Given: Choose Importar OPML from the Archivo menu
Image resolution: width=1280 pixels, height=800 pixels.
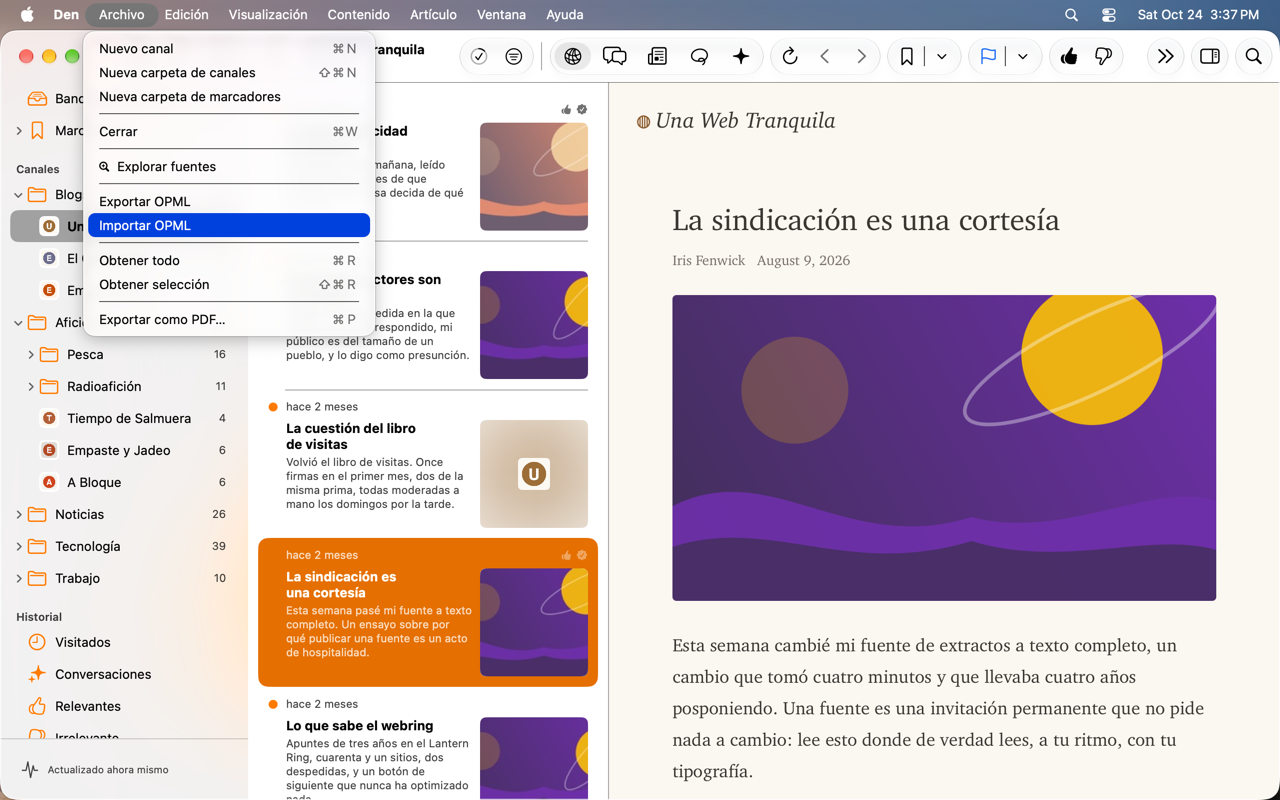Looking at the screenshot, I should coord(229,226).
